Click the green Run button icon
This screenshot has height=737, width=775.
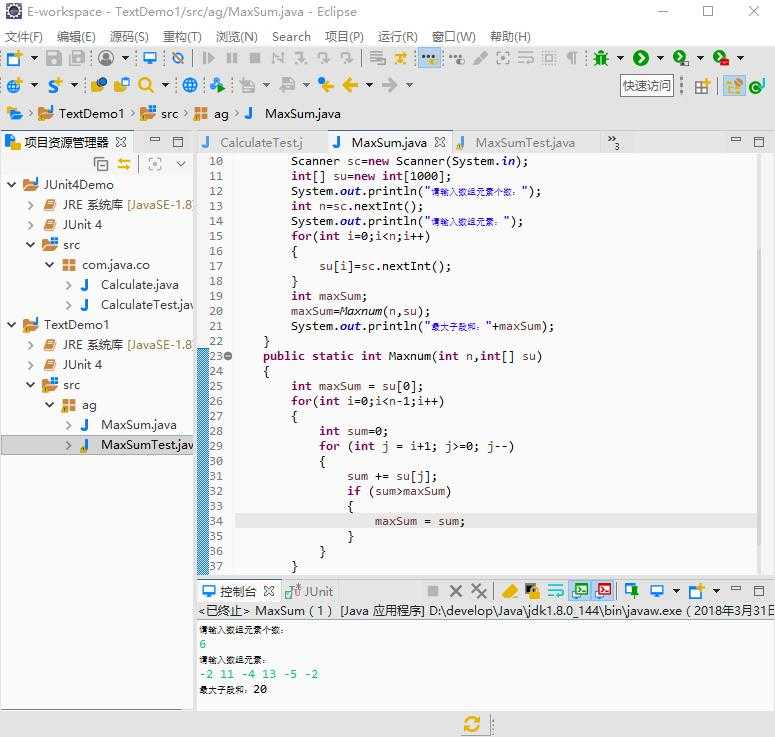(x=641, y=58)
